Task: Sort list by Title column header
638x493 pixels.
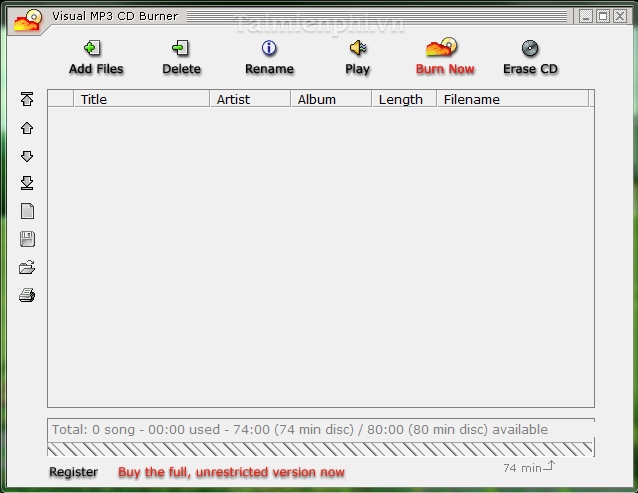Action: click(142, 99)
